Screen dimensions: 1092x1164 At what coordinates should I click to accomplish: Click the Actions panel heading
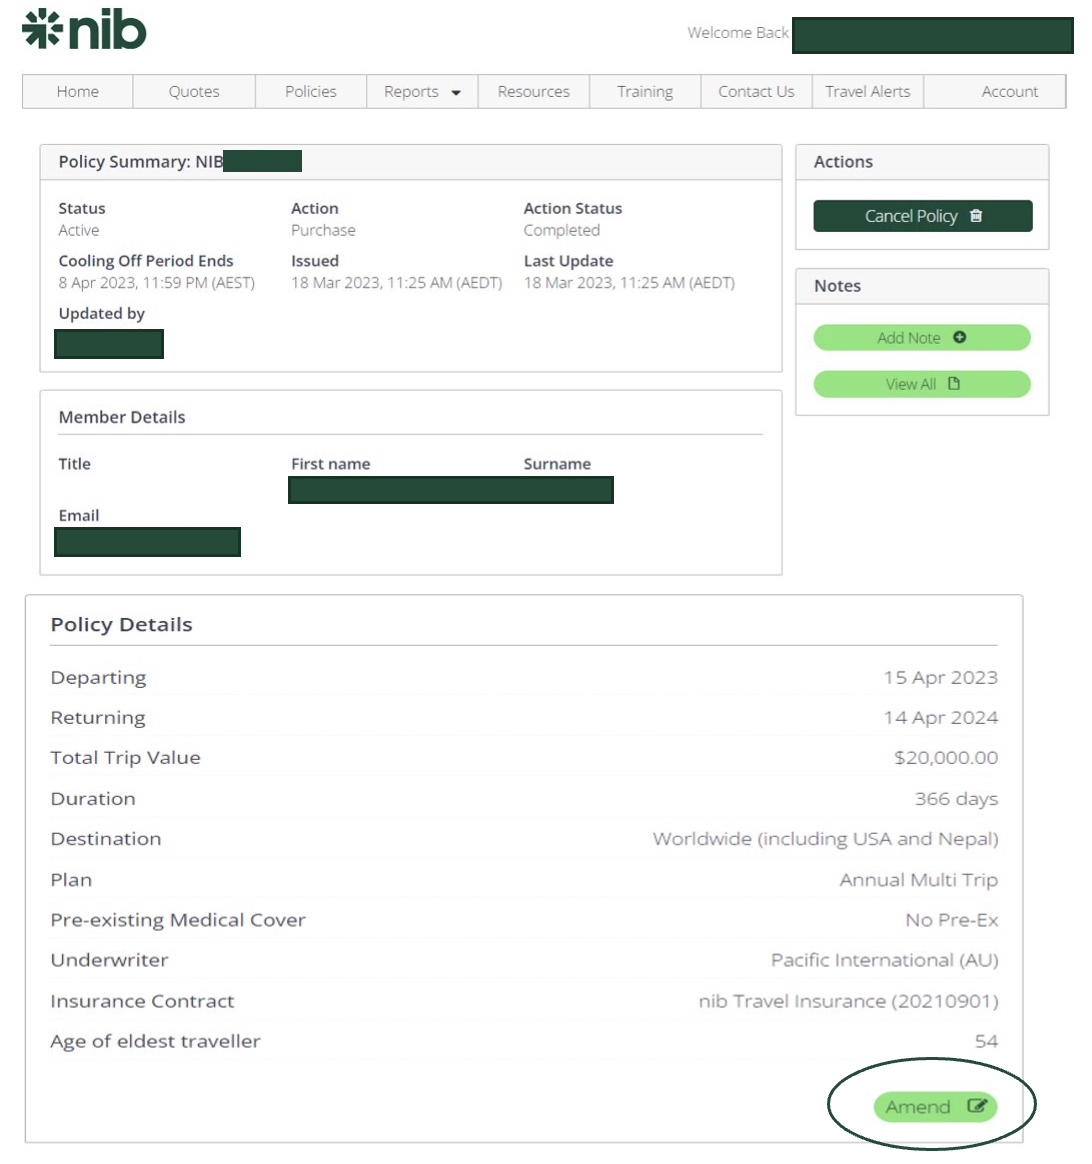click(x=843, y=162)
